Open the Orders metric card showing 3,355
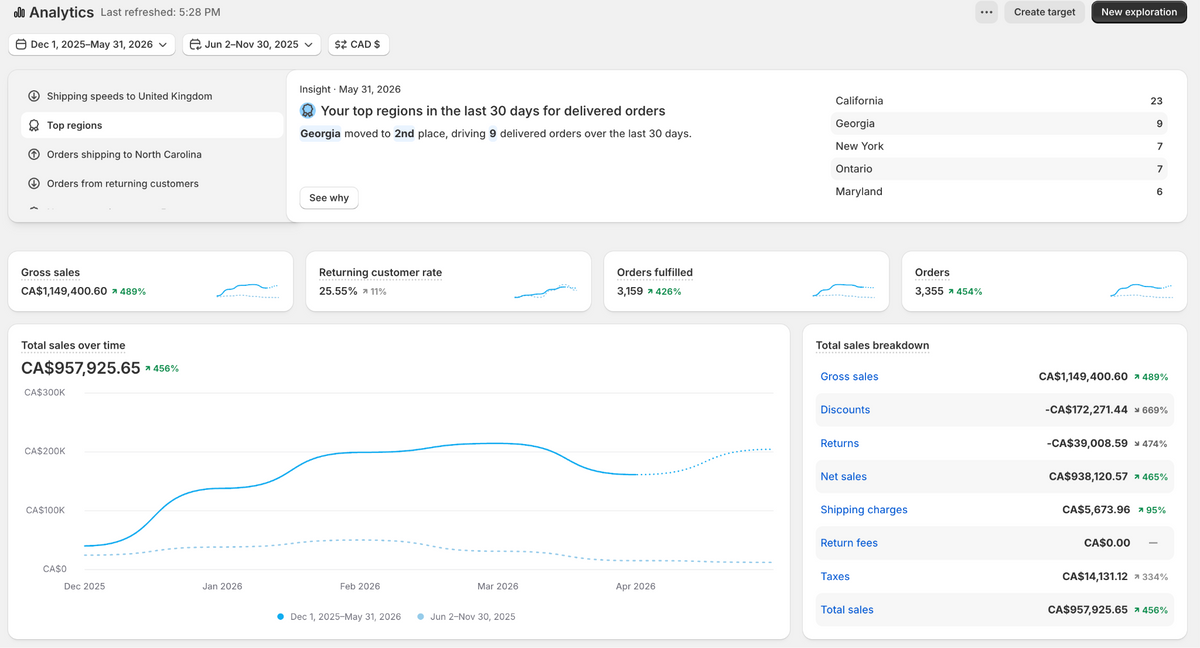The height and width of the screenshot is (648, 1200). click(1045, 281)
